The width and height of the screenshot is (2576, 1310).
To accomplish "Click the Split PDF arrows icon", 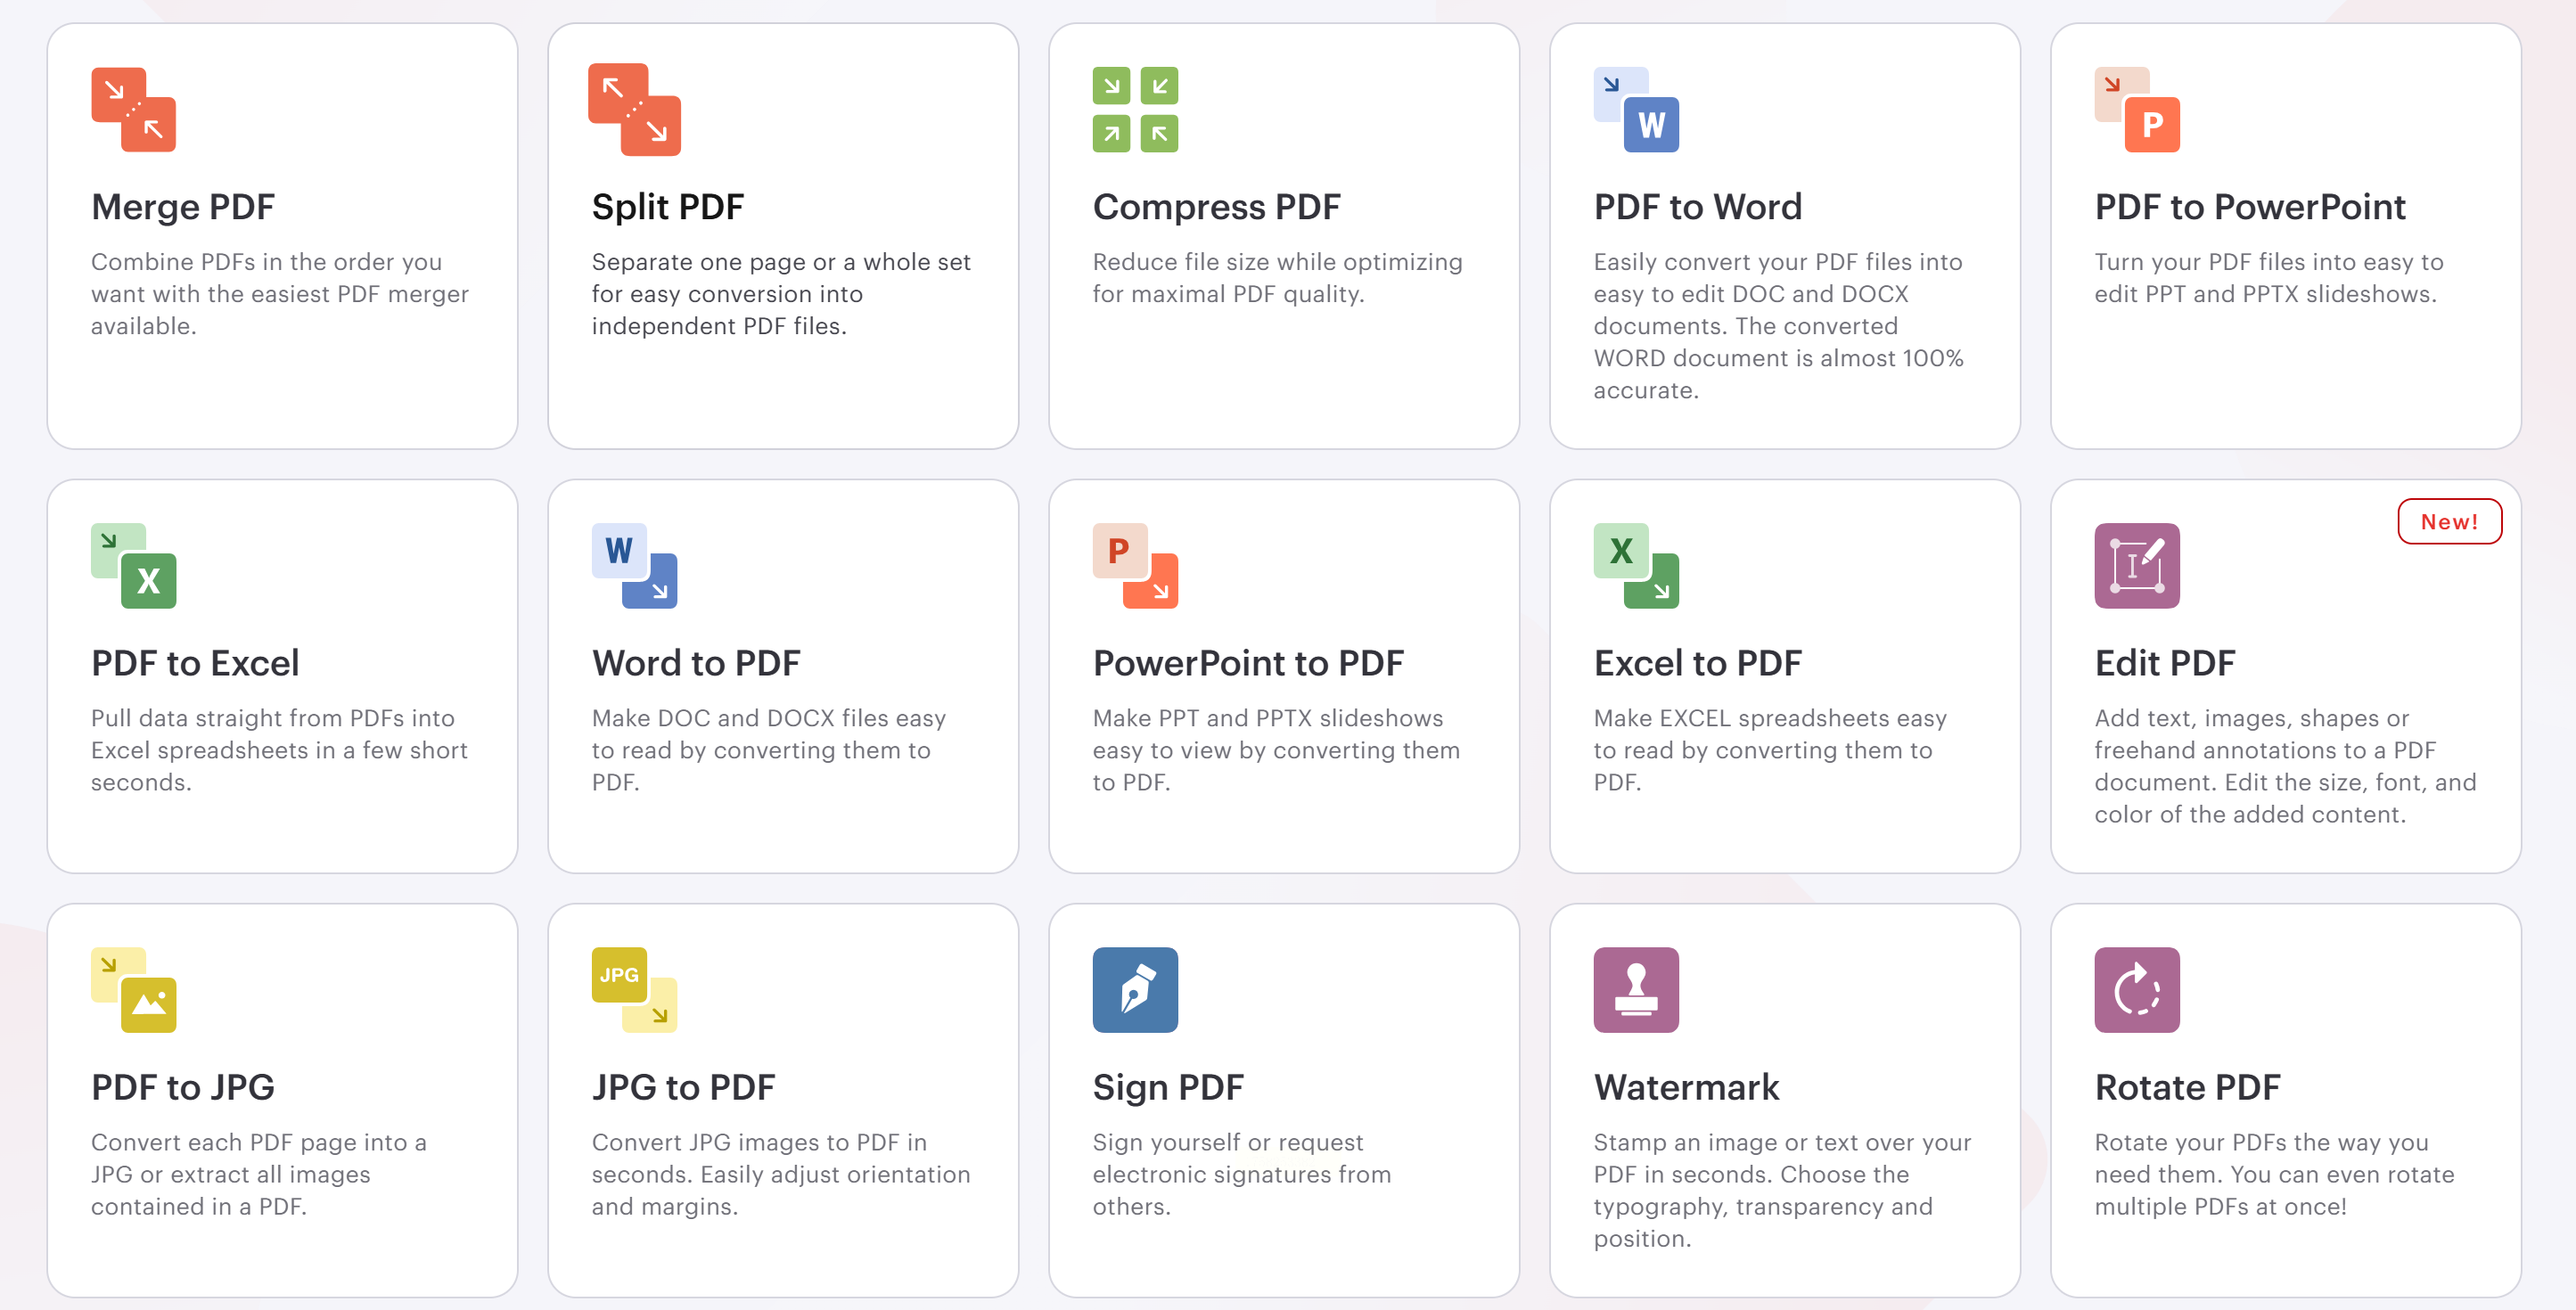I will [x=634, y=110].
